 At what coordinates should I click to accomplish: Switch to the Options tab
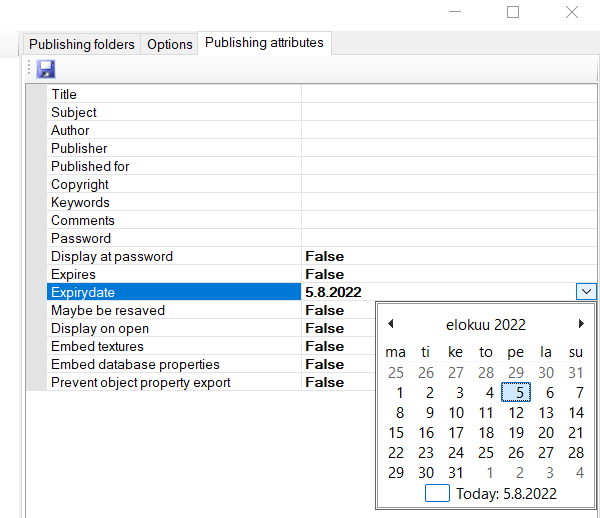(x=169, y=44)
